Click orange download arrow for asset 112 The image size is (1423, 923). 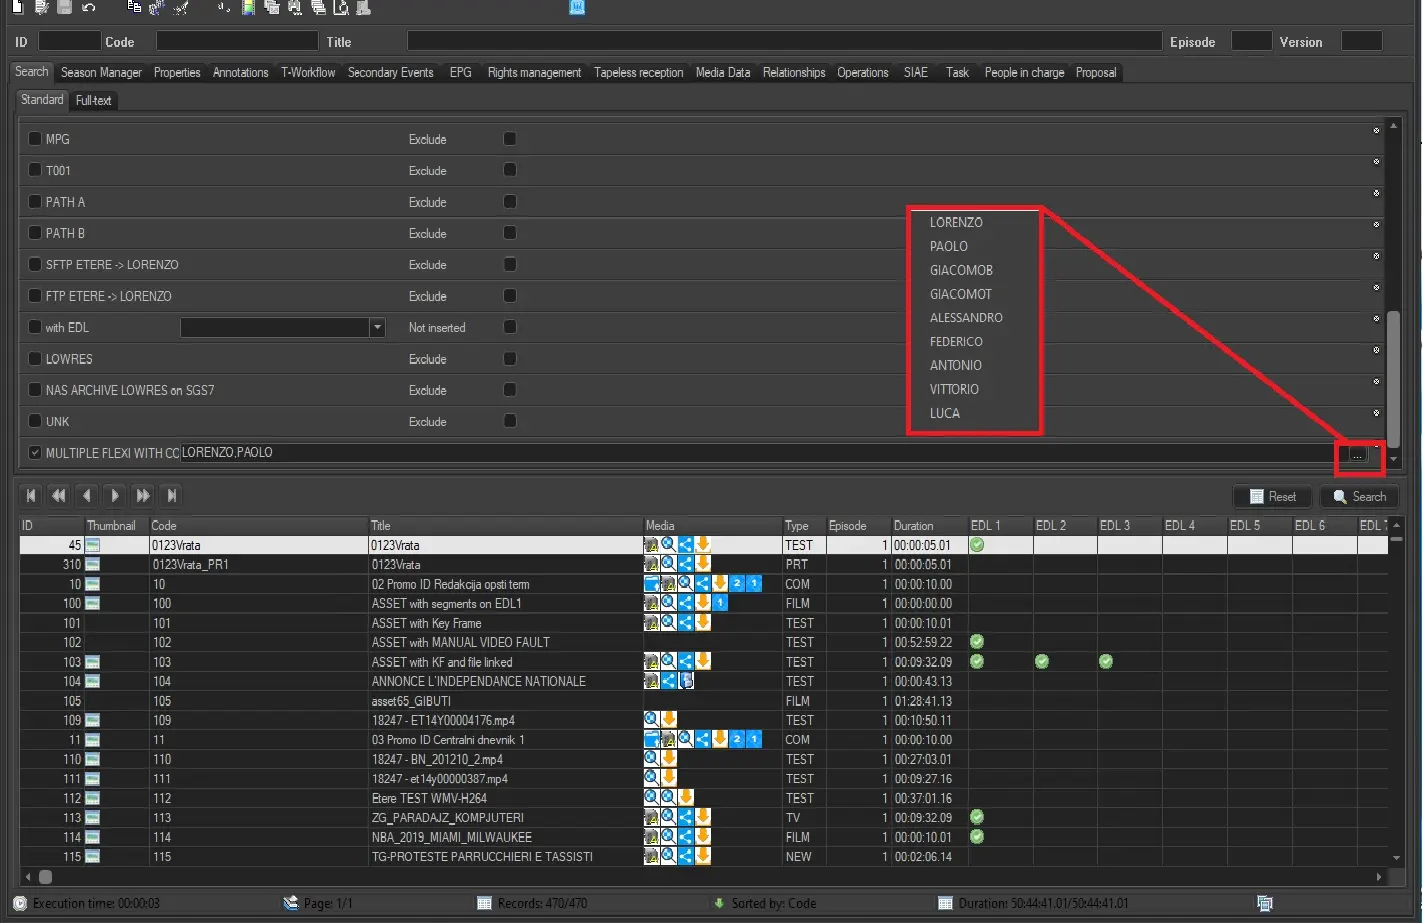(x=685, y=798)
